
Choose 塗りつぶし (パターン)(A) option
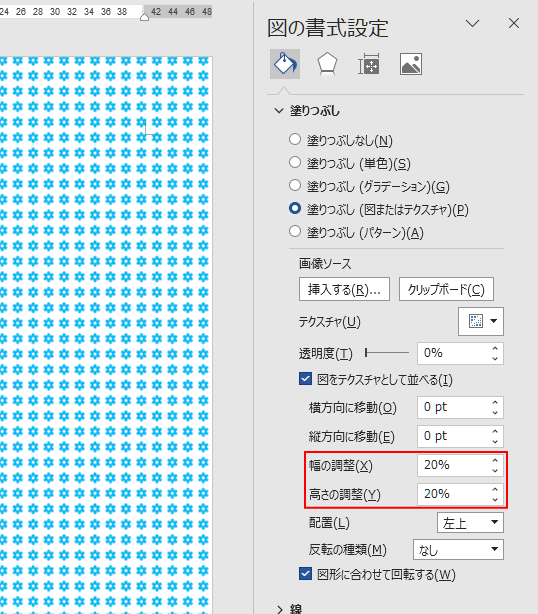(295, 231)
